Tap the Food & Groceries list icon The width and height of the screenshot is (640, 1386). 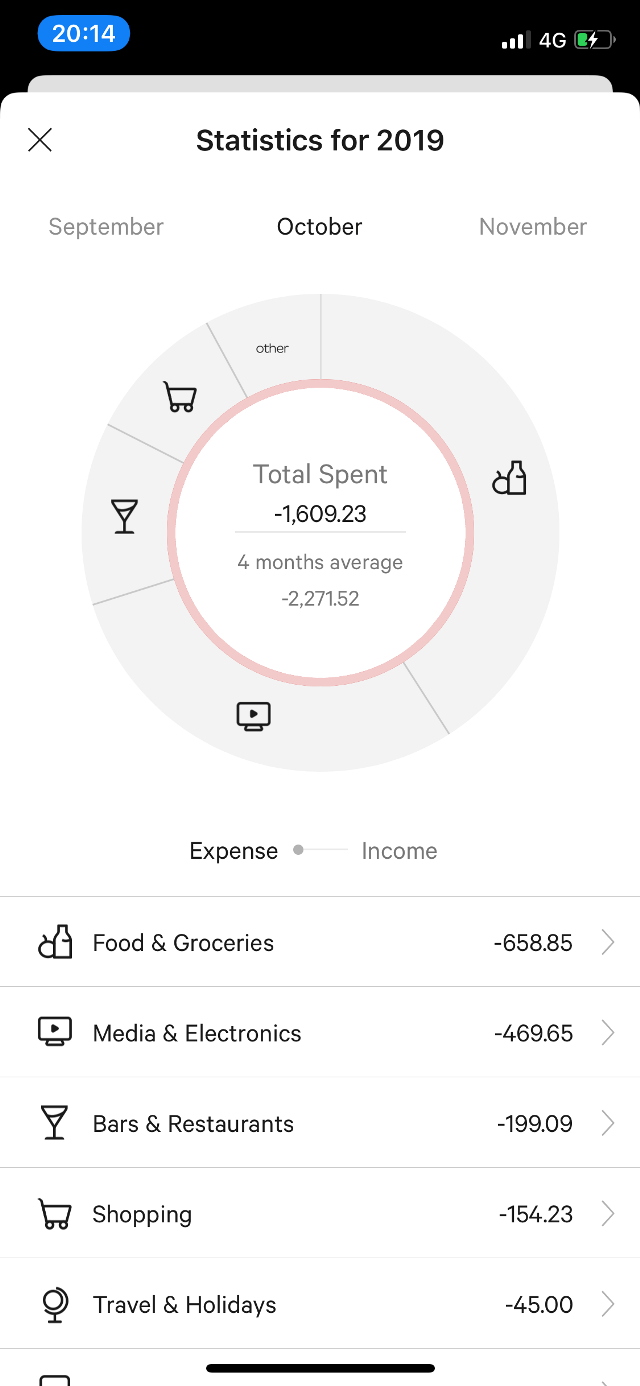(55, 942)
